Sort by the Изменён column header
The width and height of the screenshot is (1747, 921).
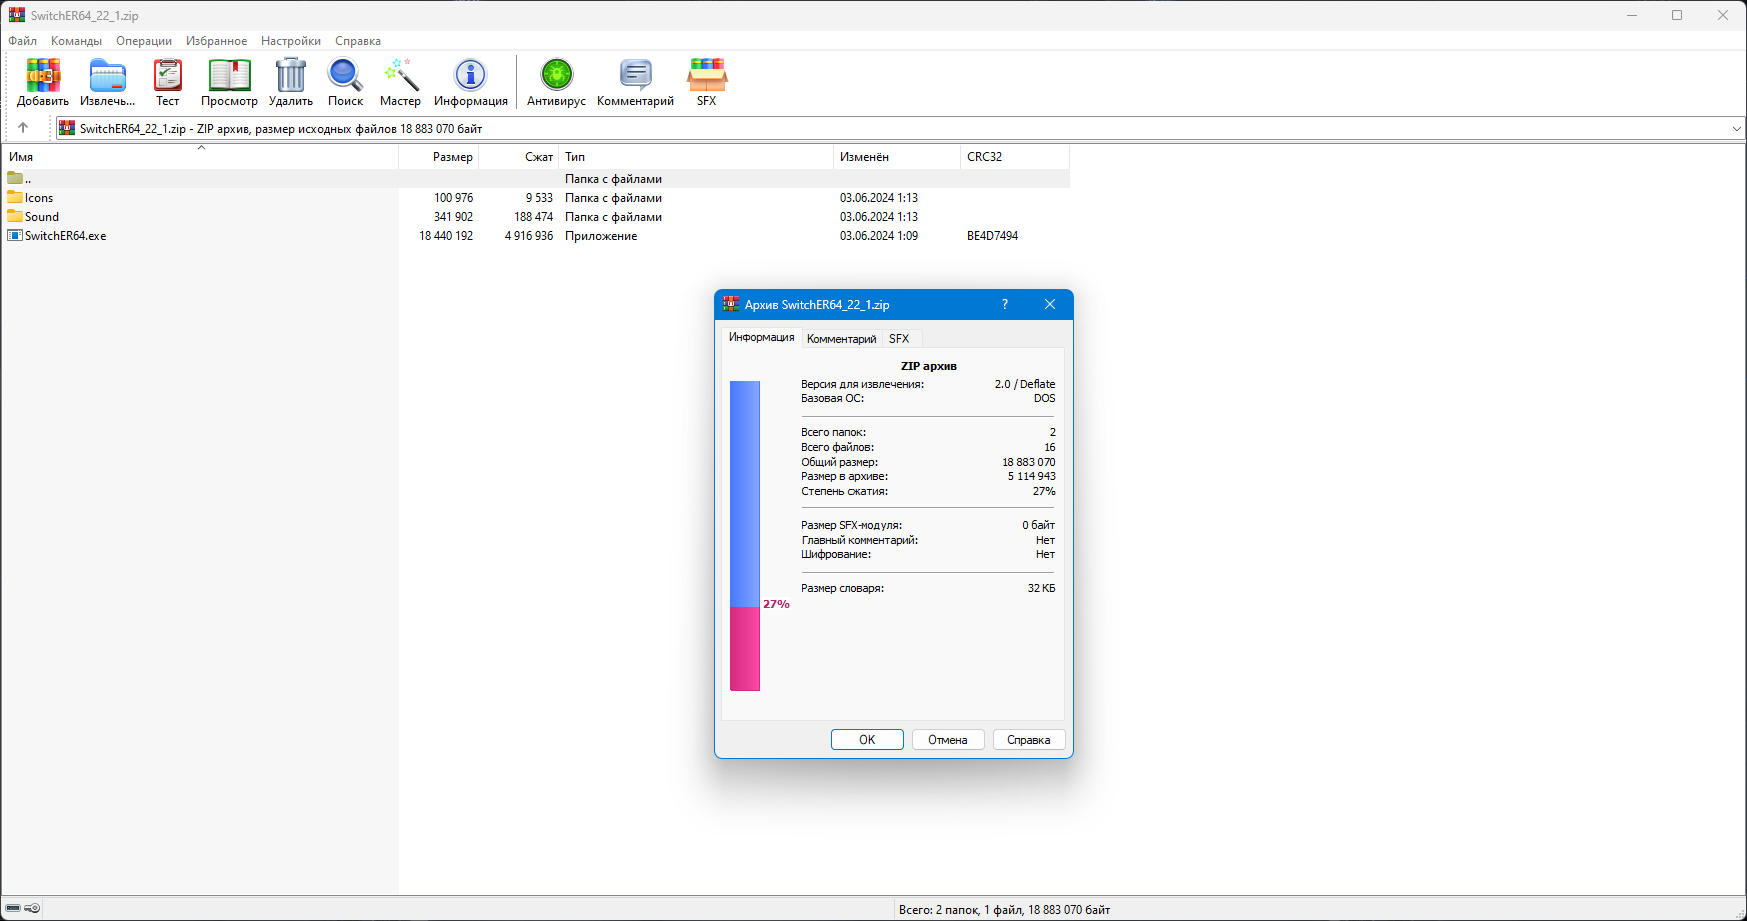click(897, 157)
